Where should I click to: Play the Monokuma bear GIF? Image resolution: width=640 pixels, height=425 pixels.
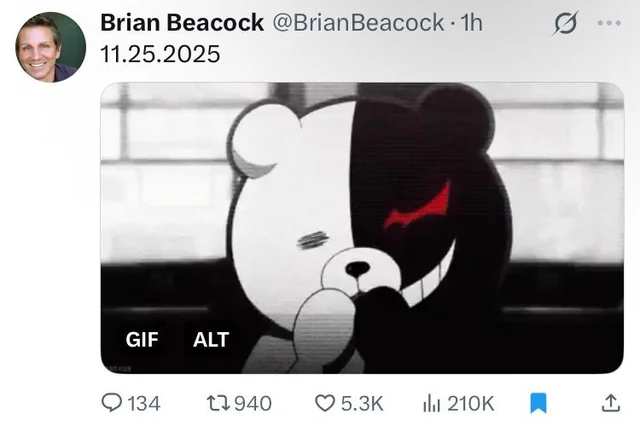click(362, 228)
